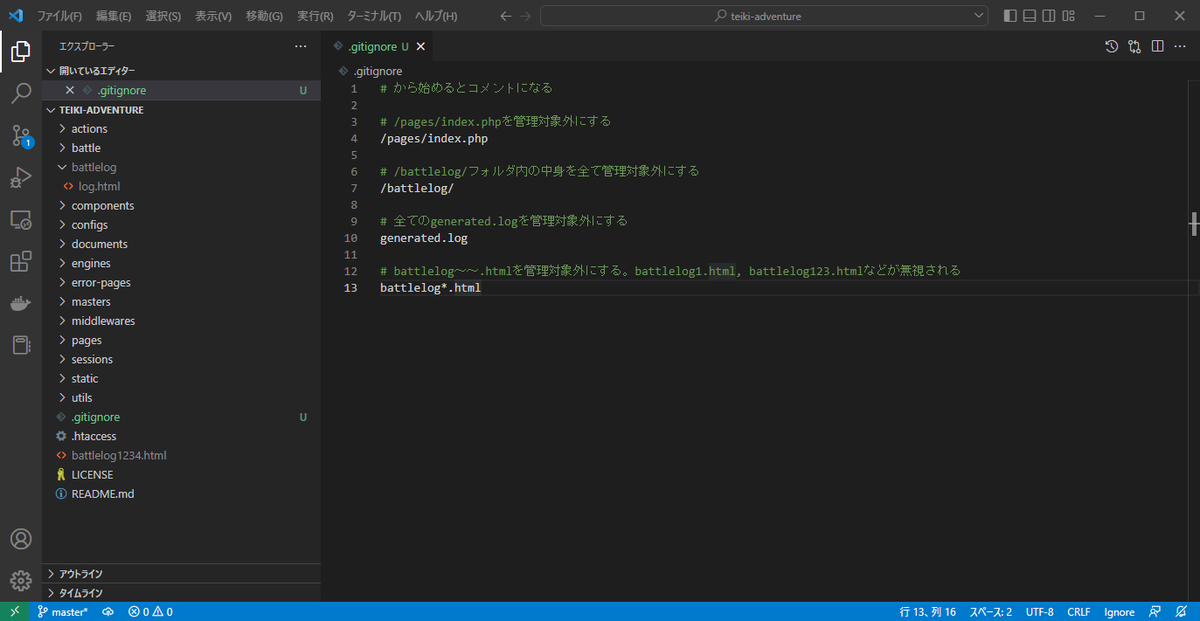Open the Docker view icon
The width and height of the screenshot is (1200, 621).
tap(20, 304)
